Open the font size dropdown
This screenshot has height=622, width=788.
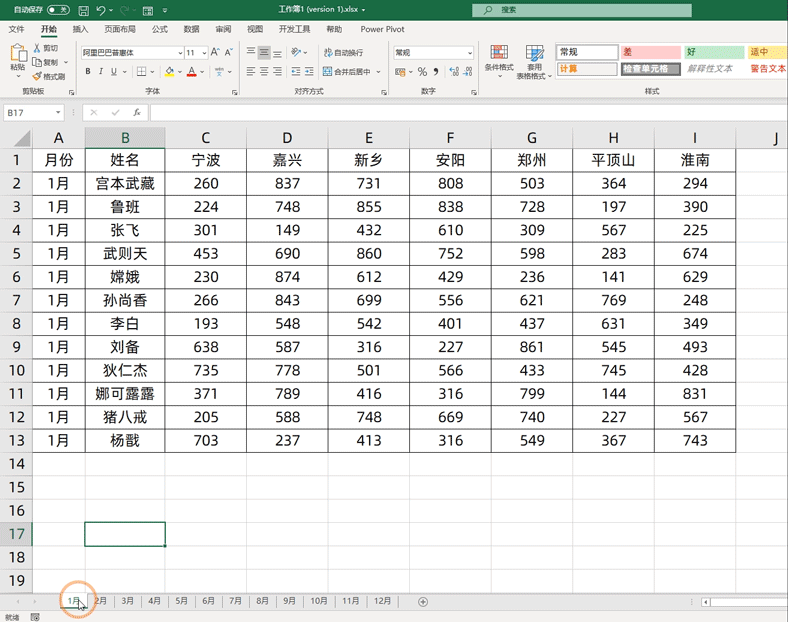tap(204, 53)
